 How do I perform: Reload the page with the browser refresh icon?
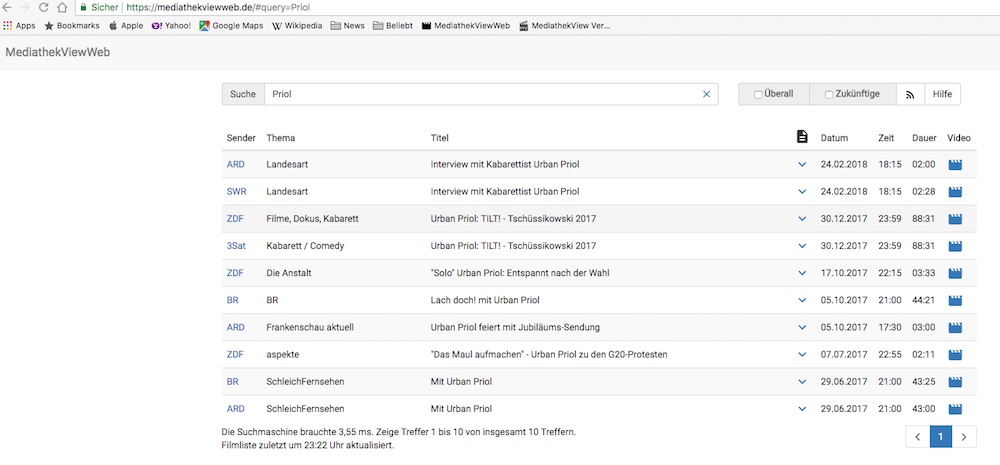coord(43,7)
